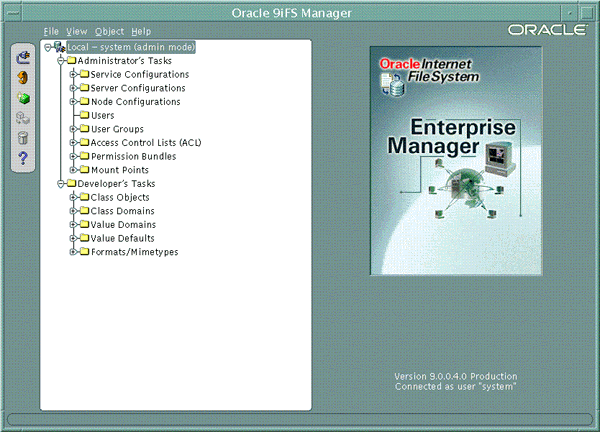The image size is (600, 432).
Task: Click the Value Defaults folder icon
Action: (x=85, y=238)
